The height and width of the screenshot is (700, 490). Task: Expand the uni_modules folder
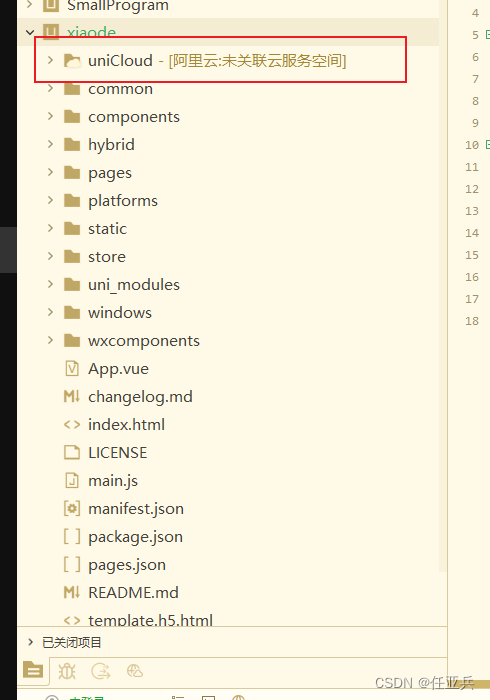click(x=50, y=284)
